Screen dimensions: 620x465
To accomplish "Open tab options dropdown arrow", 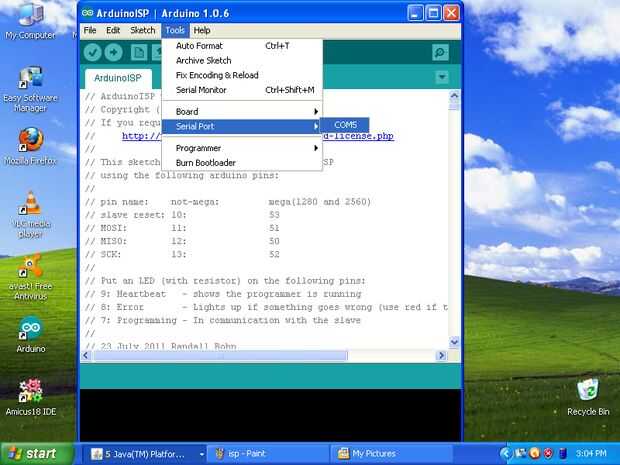I will 442,77.
